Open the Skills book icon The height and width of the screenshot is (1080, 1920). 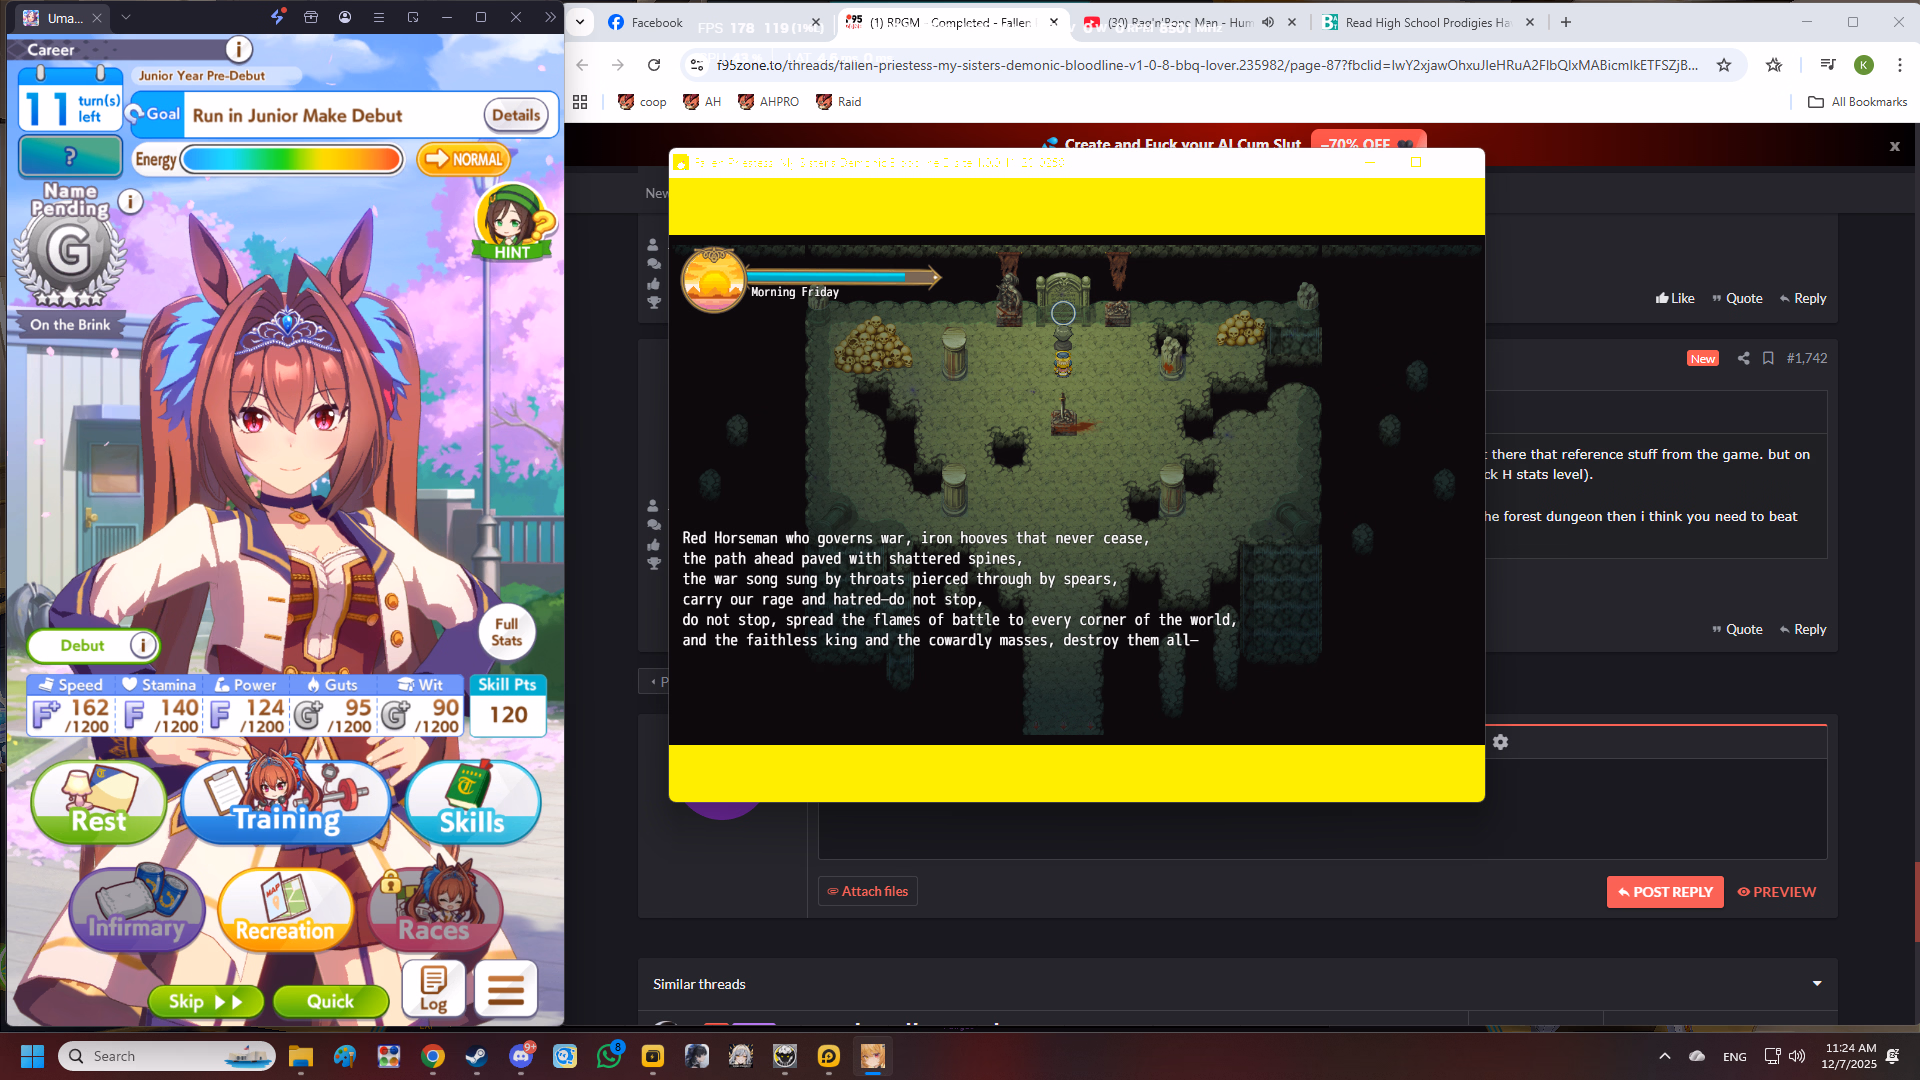pyautogui.click(x=472, y=803)
